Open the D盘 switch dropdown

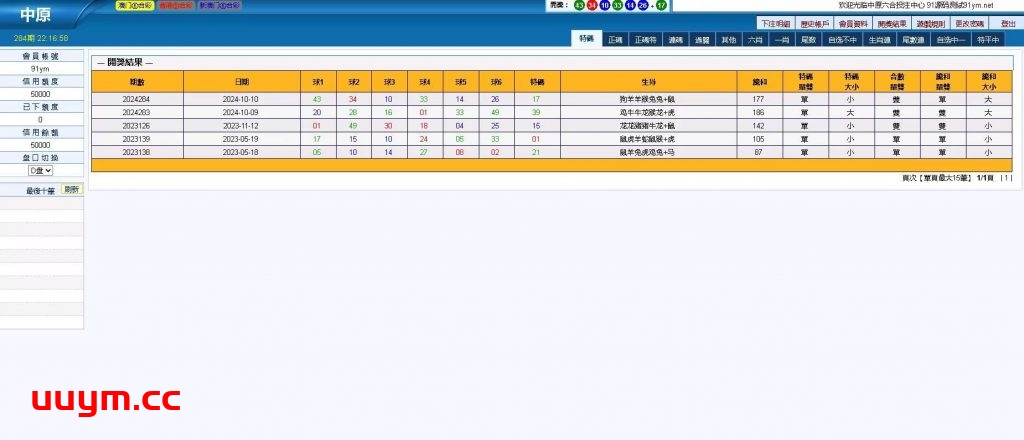[x=41, y=171]
